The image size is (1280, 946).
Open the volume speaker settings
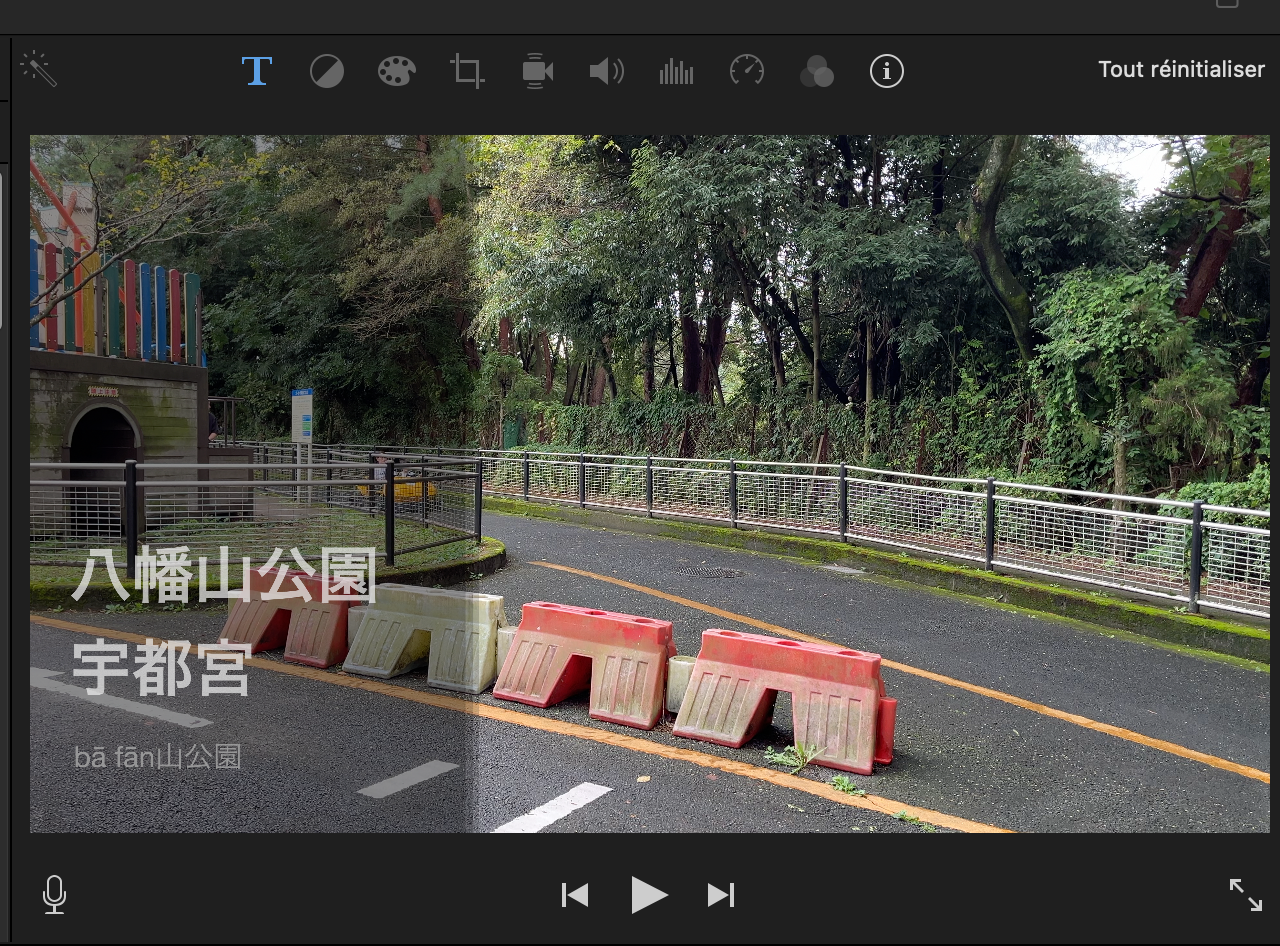tap(607, 71)
